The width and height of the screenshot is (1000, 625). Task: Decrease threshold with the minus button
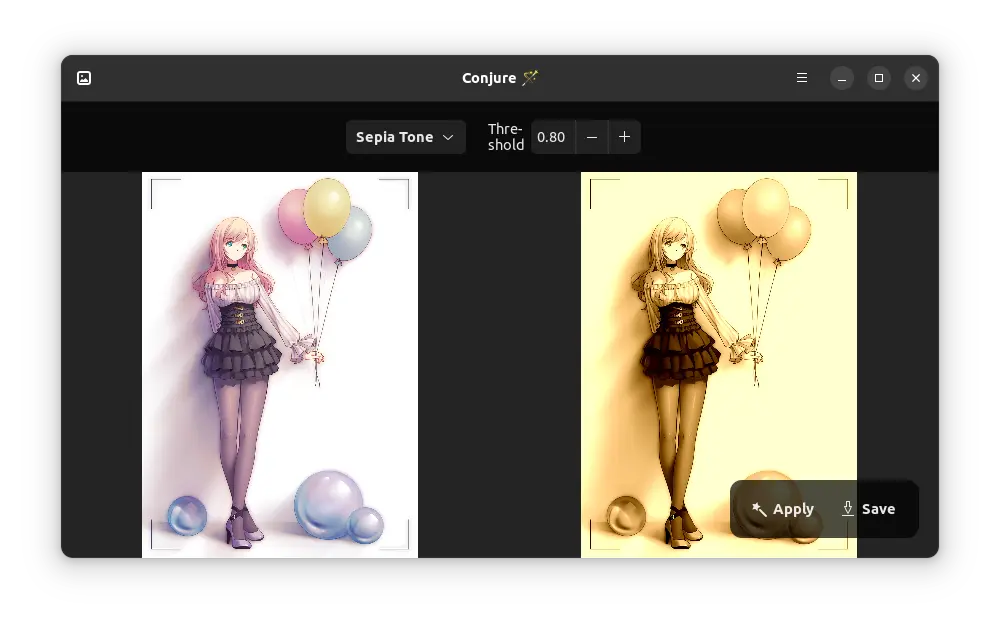tap(592, 137)
